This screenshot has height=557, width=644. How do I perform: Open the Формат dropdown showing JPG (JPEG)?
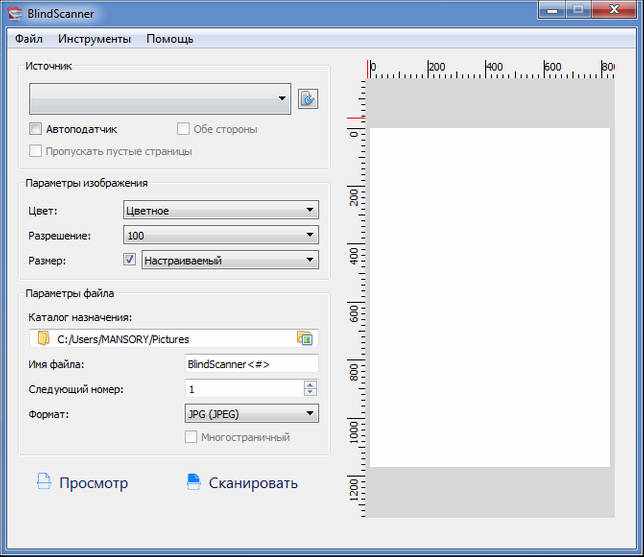pos(252,414)
